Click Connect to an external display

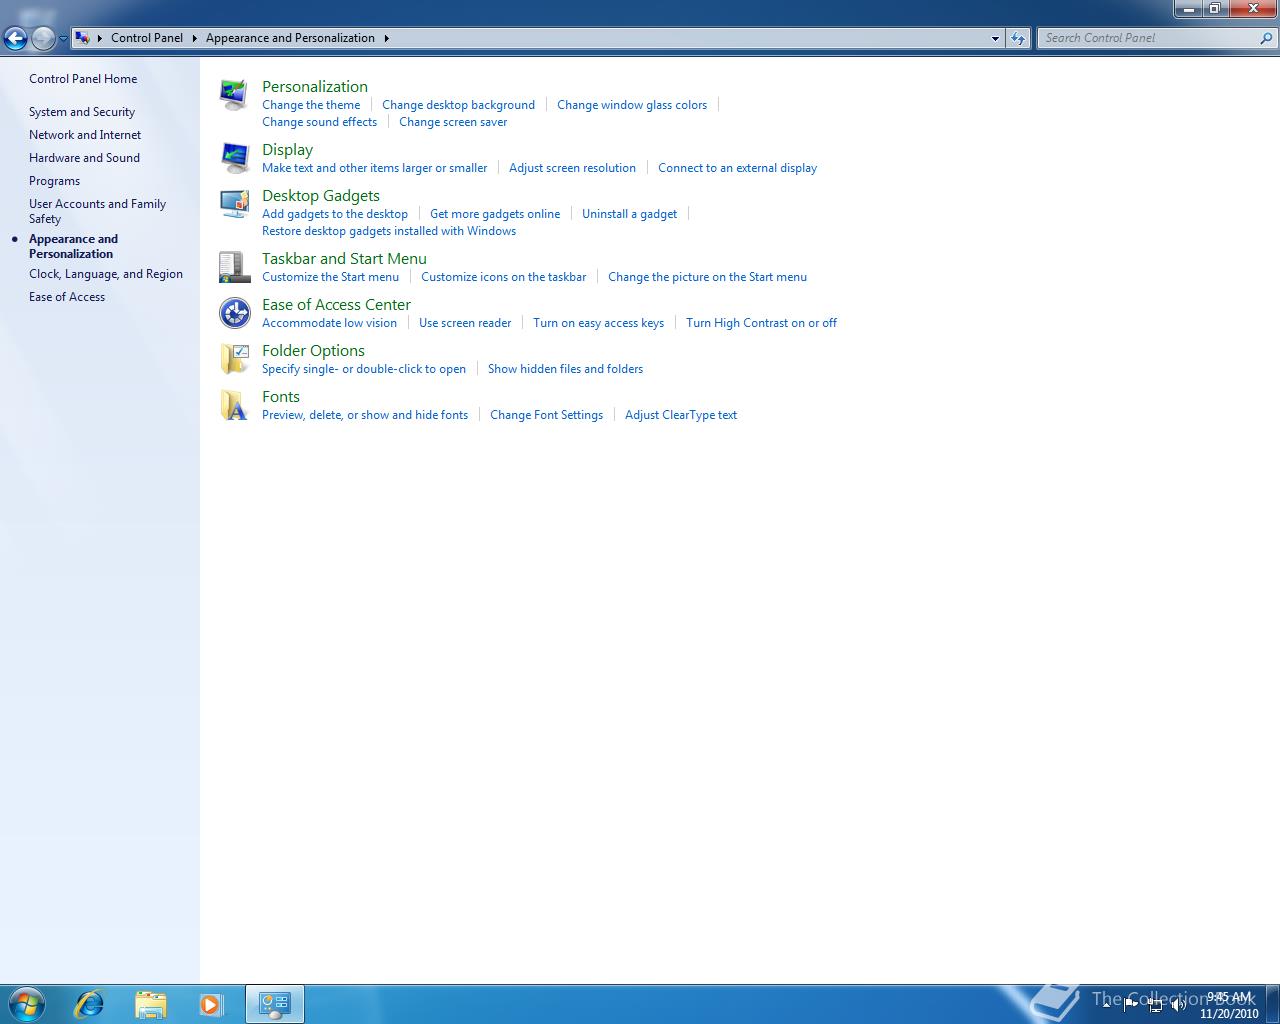737,168
